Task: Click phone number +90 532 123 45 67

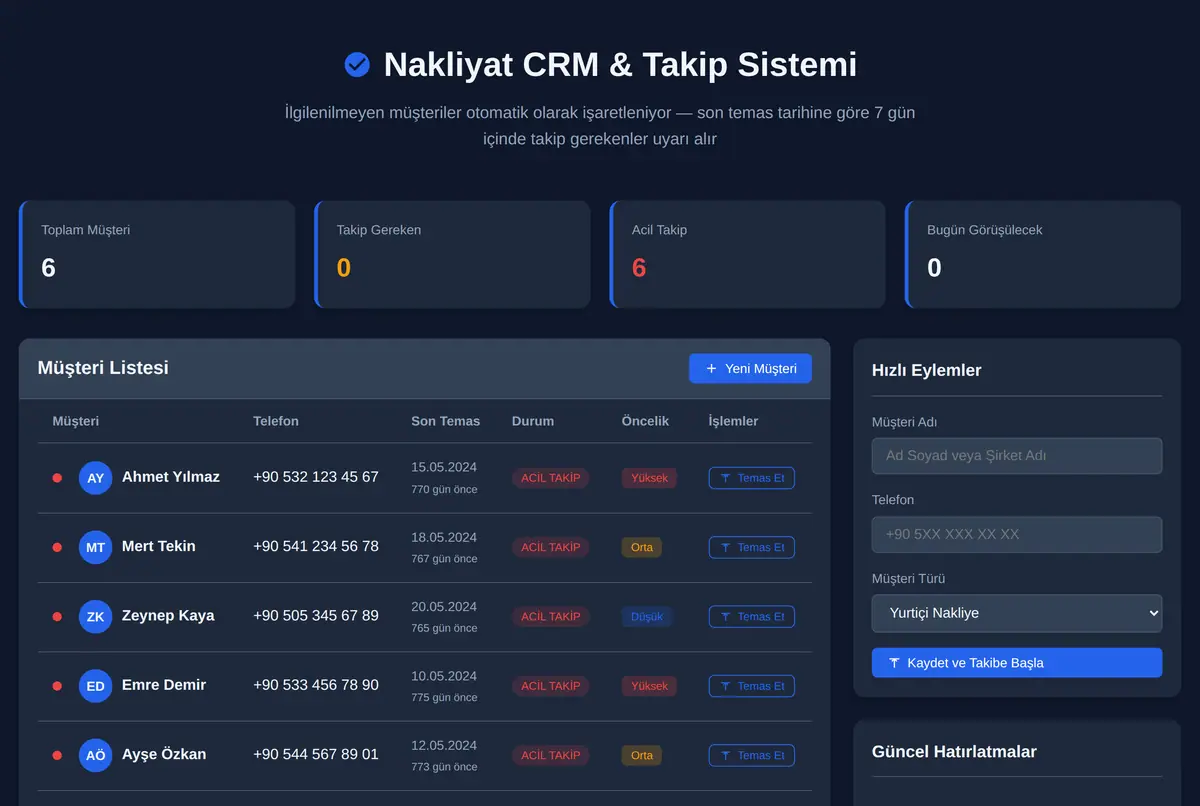Action: pos(316,477)
